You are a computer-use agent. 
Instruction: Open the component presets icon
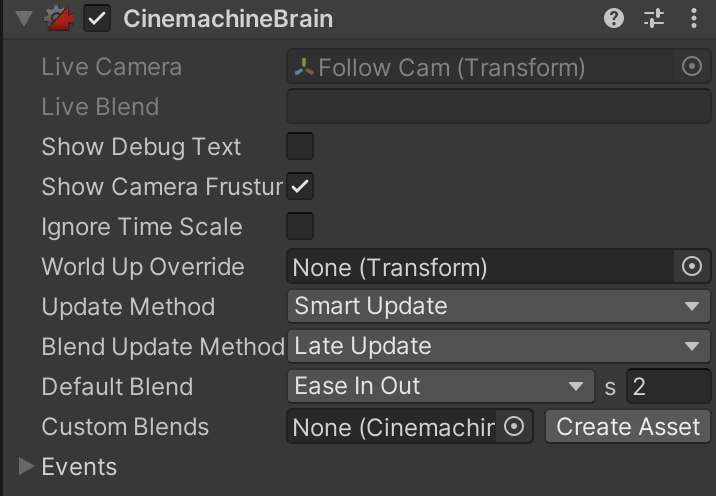click(654, 19)
